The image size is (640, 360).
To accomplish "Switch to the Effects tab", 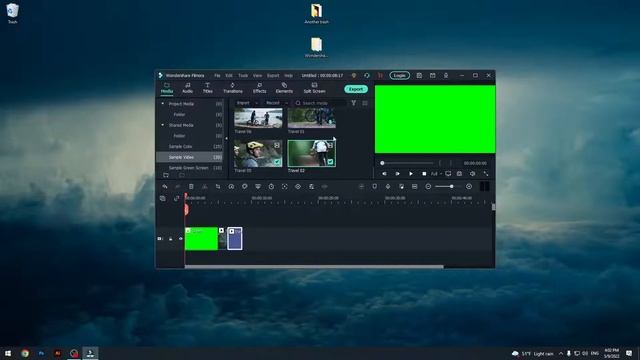I will pos(259,88).
